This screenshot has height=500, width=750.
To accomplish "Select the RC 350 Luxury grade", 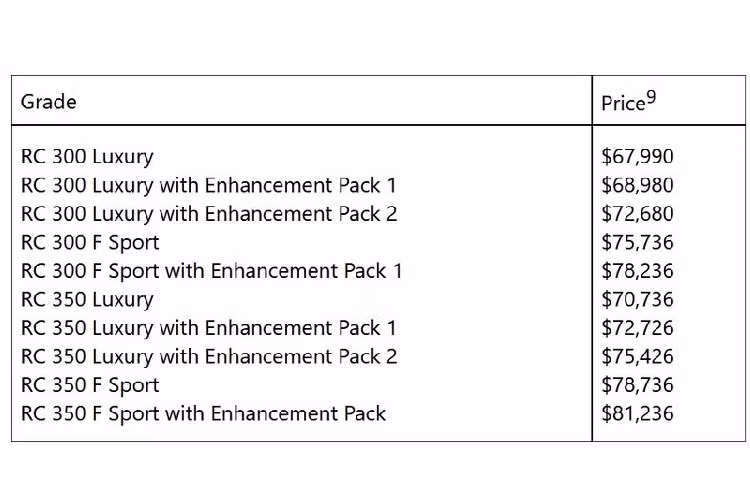I will click(x=87, y=299).
